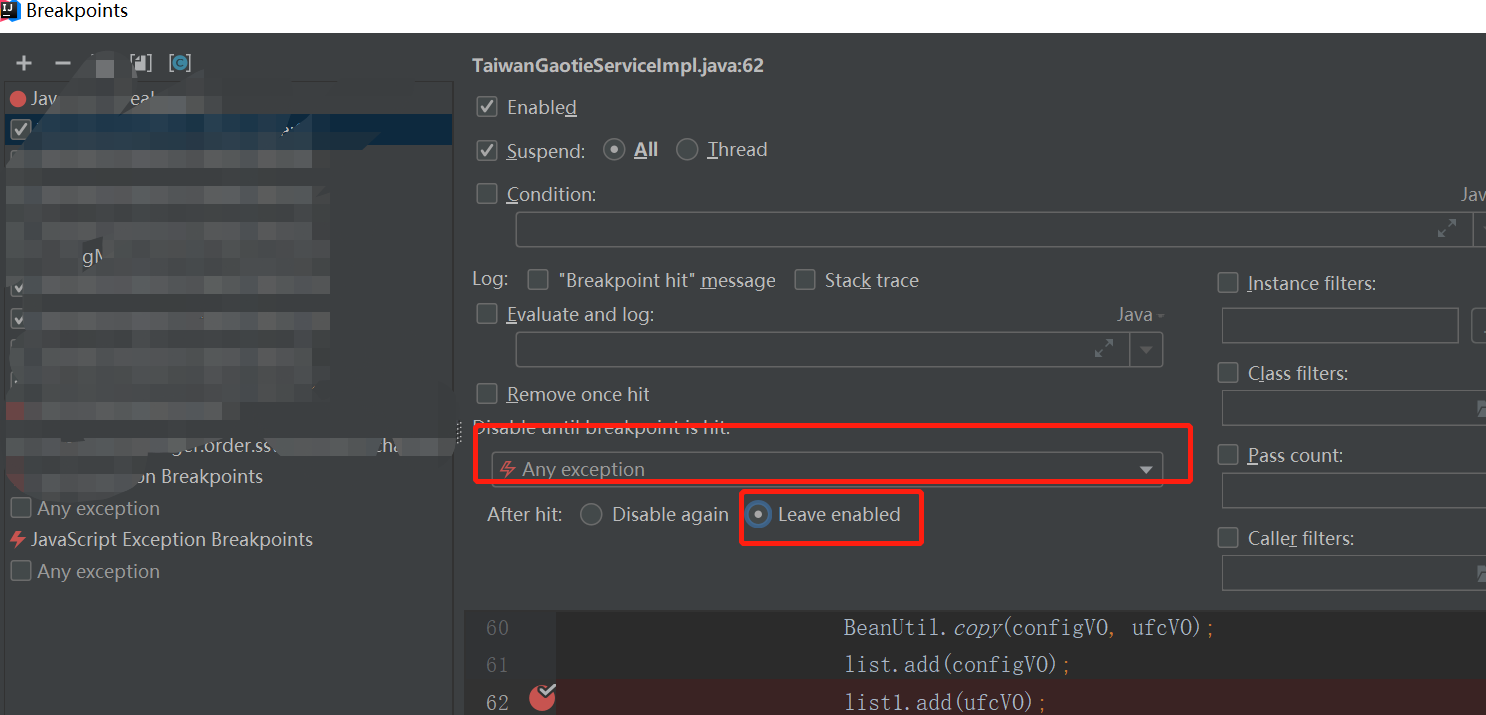This screenshot has width=1486, height=715.
Task: Toggle the Enabled checkbox
Action: [487, 107]
